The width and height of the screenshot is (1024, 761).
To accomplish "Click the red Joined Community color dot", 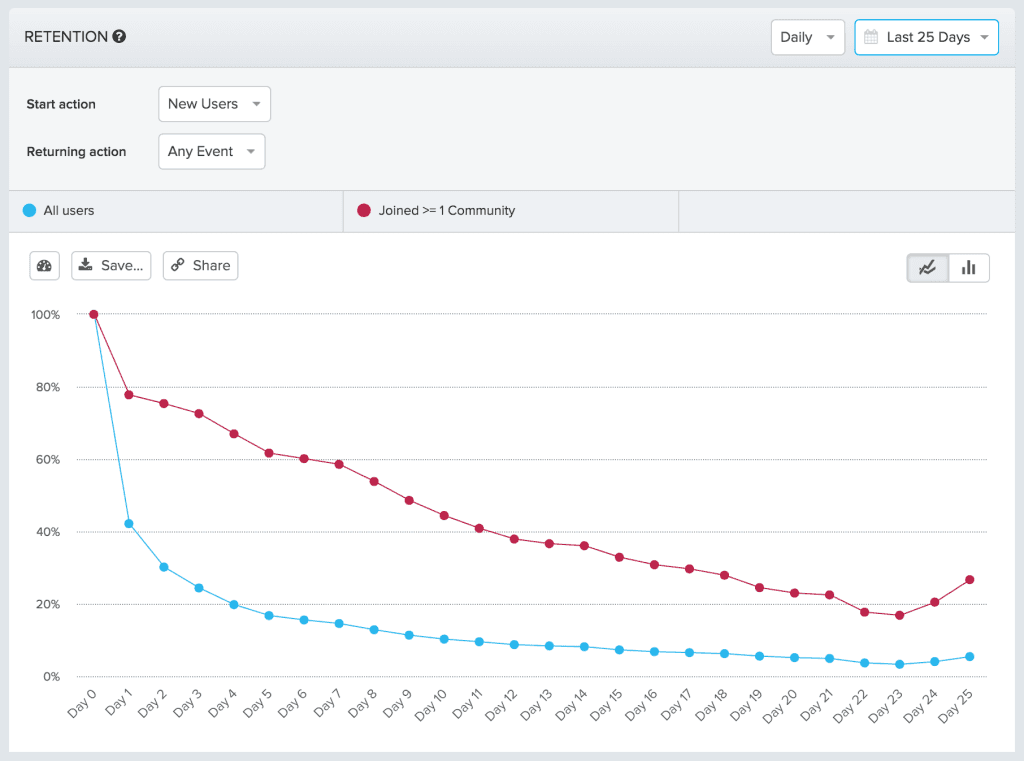I will click(x=364, y=211).
